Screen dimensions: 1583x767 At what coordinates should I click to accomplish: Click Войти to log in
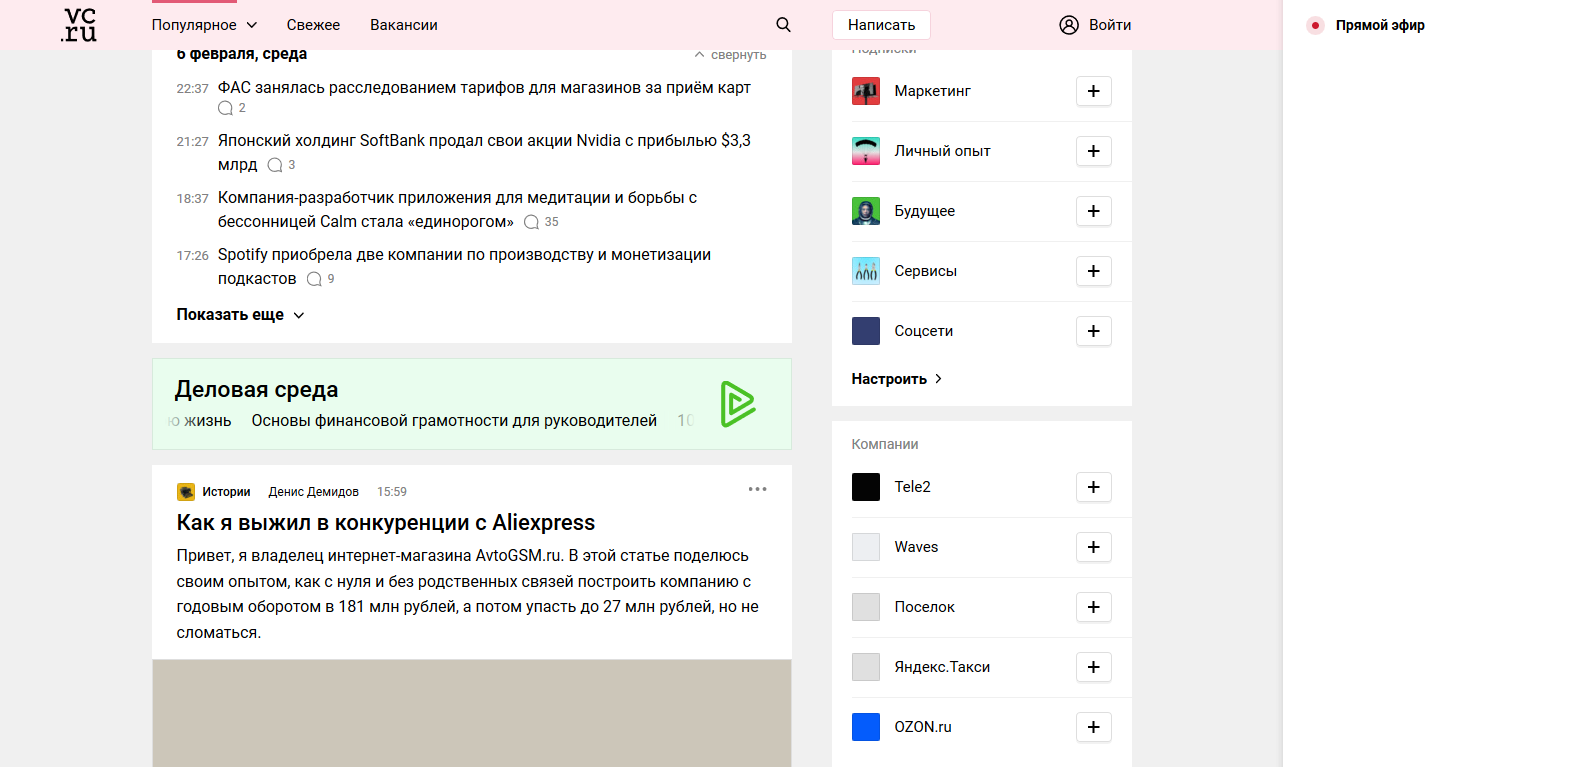[1110, 25]
